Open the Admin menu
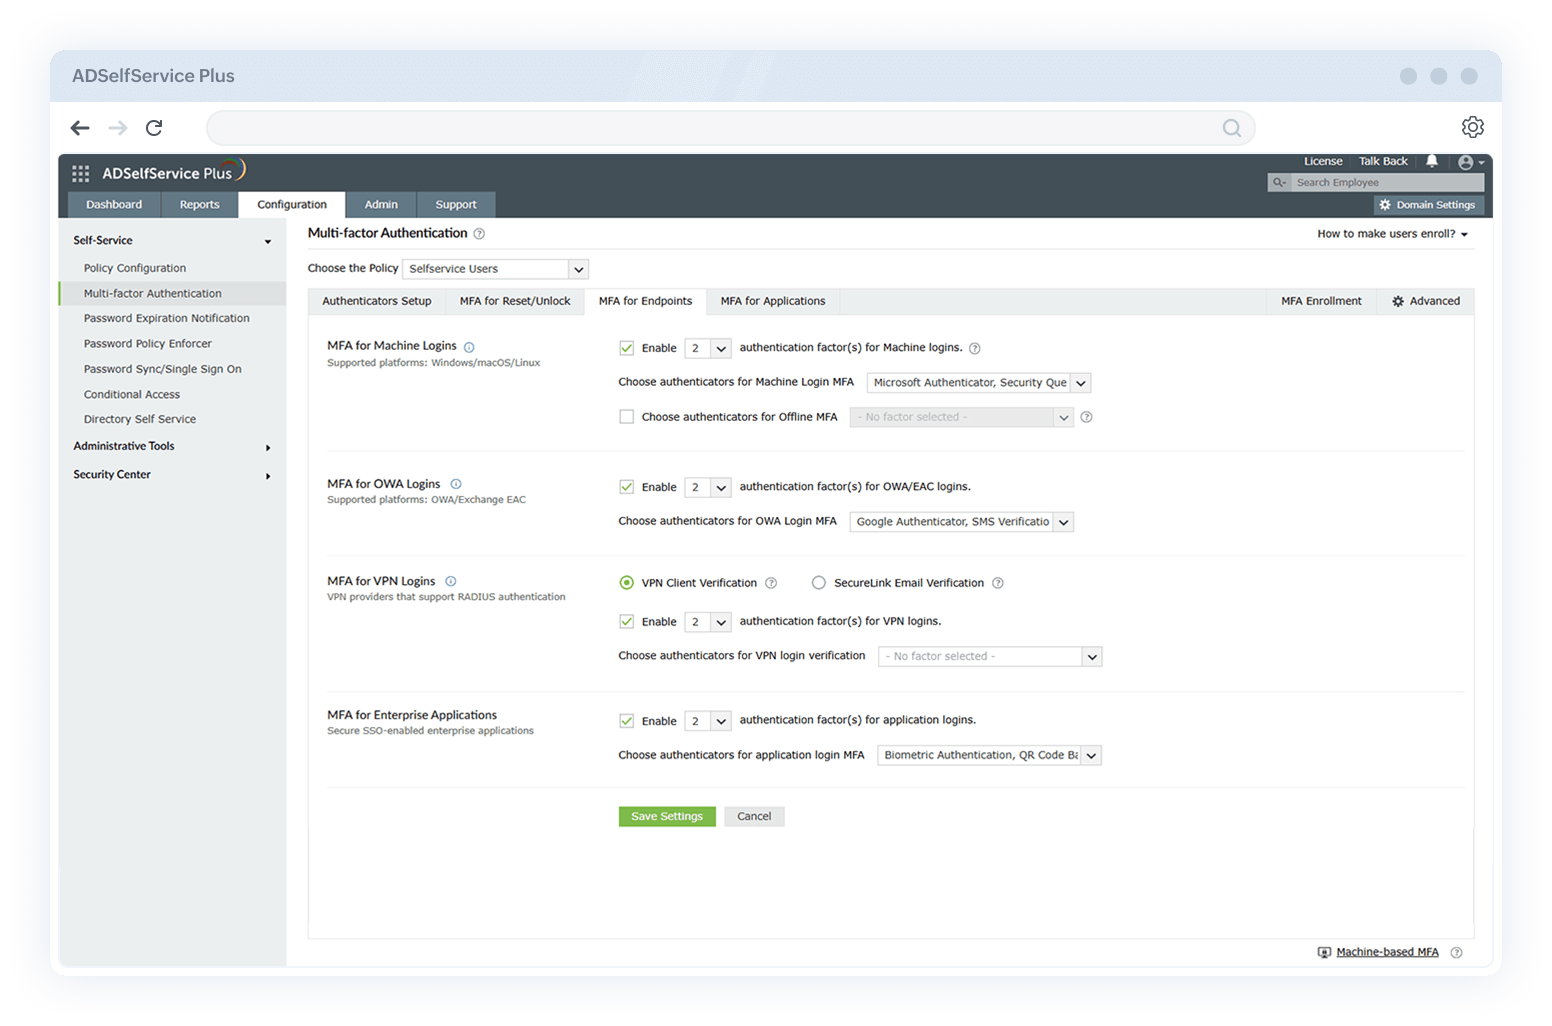The height and width of the screenshot is (1026, 1552). [381, 204]
